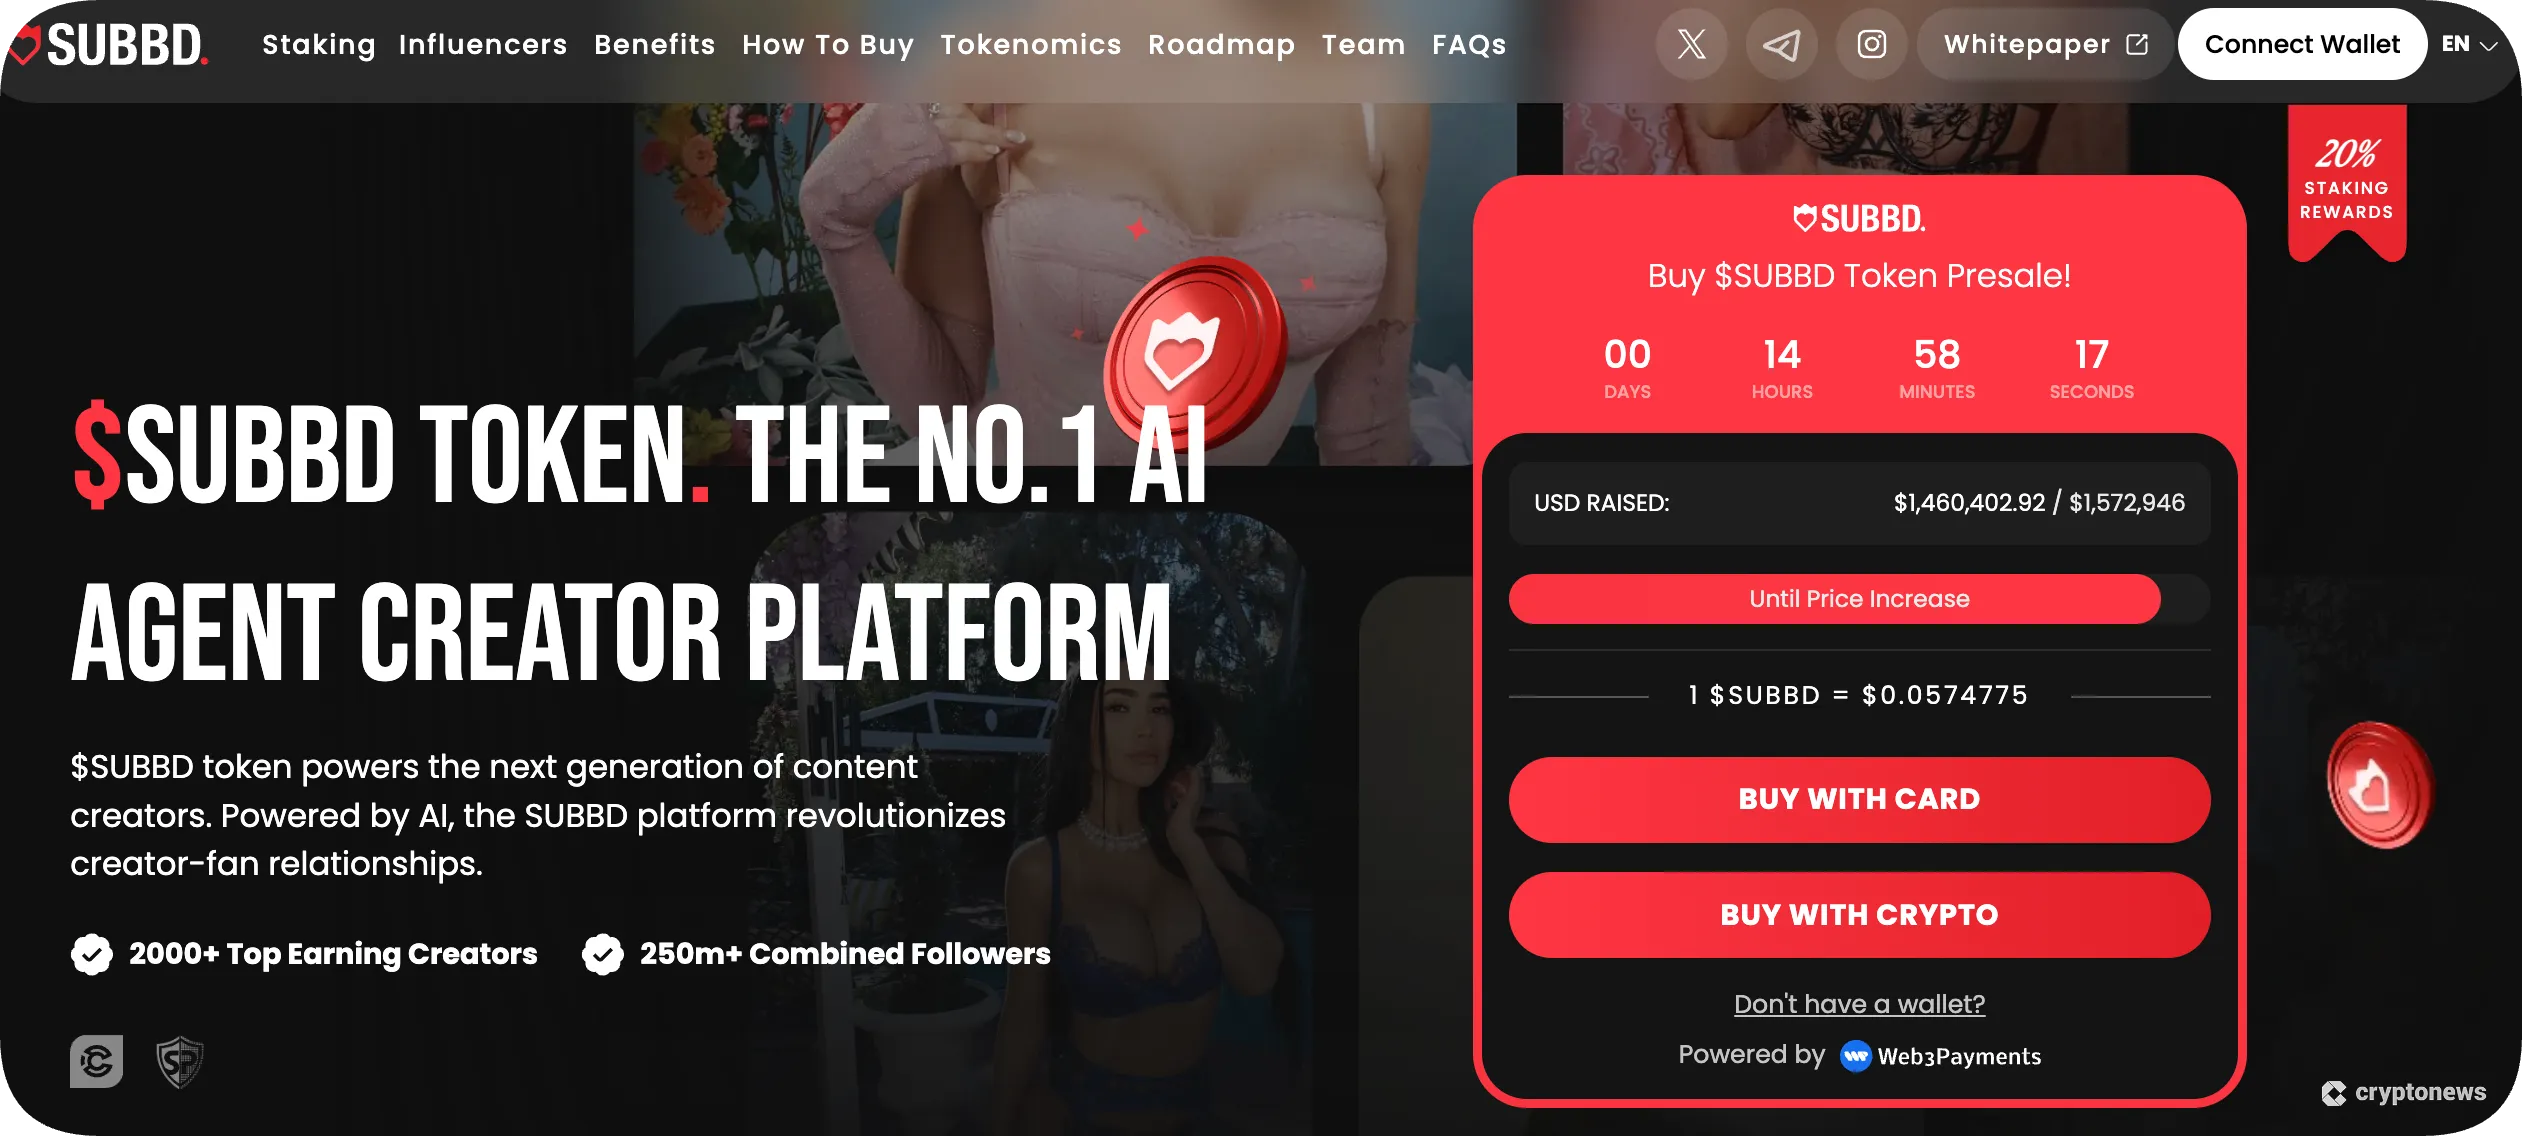Click the Web3Payments logo icon

point(1856,1056)
